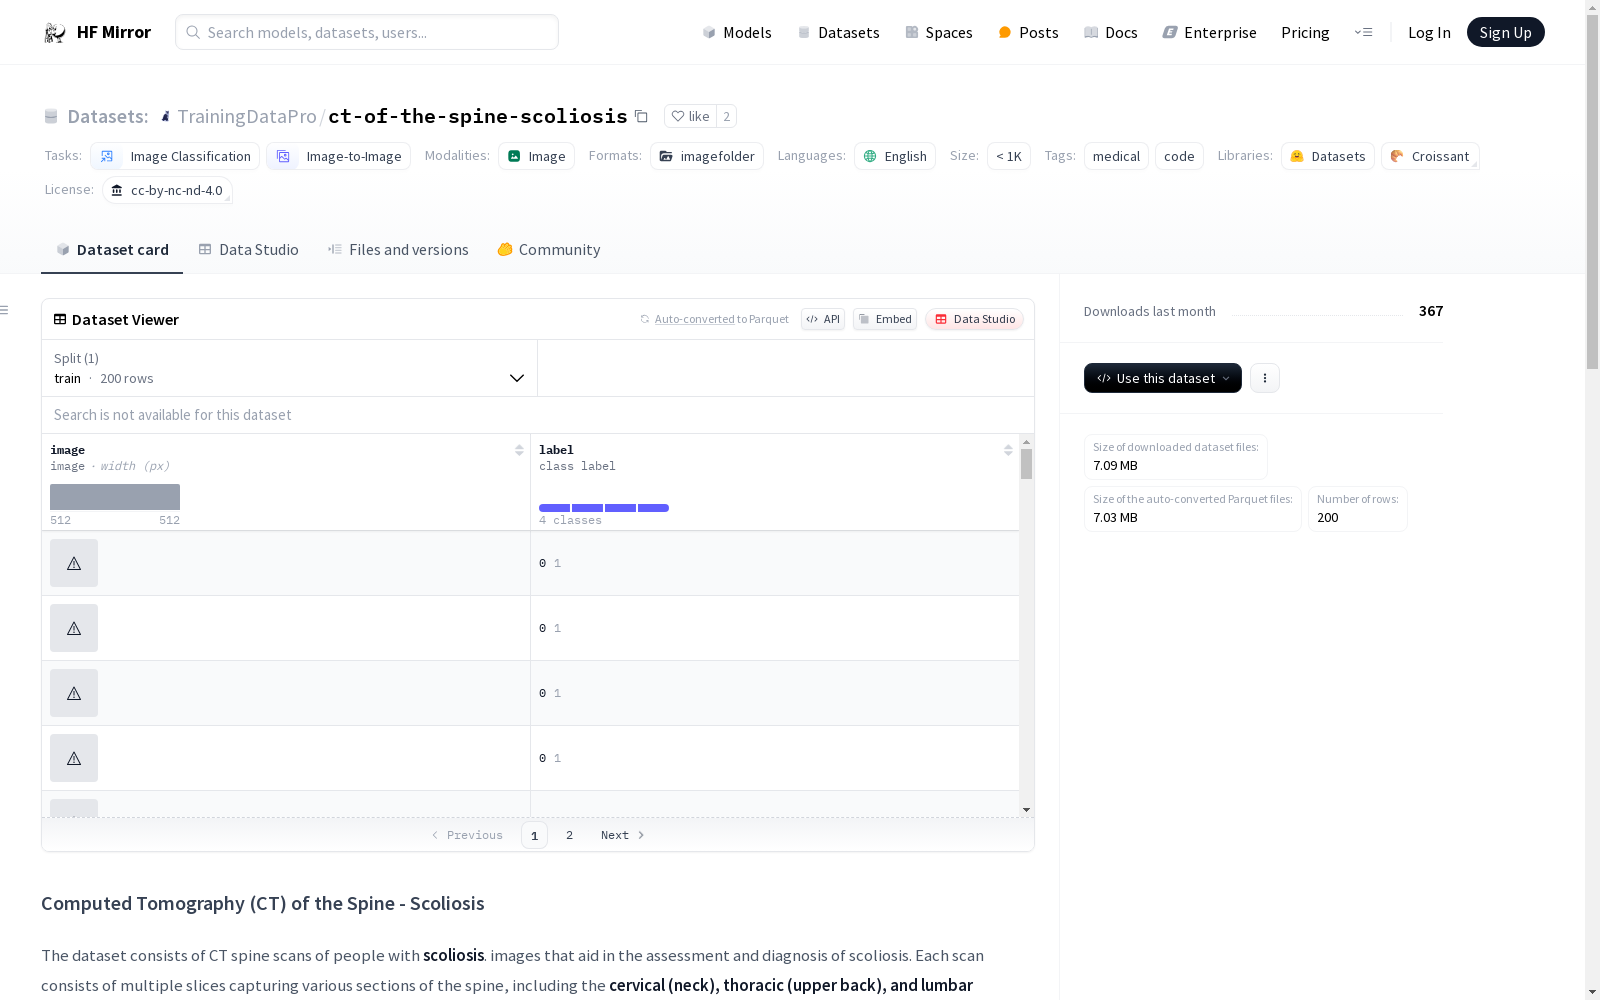Viewport: 1600px width, 1000px height.
Task: Click the Embed button
Action: [x=885, y=319]
